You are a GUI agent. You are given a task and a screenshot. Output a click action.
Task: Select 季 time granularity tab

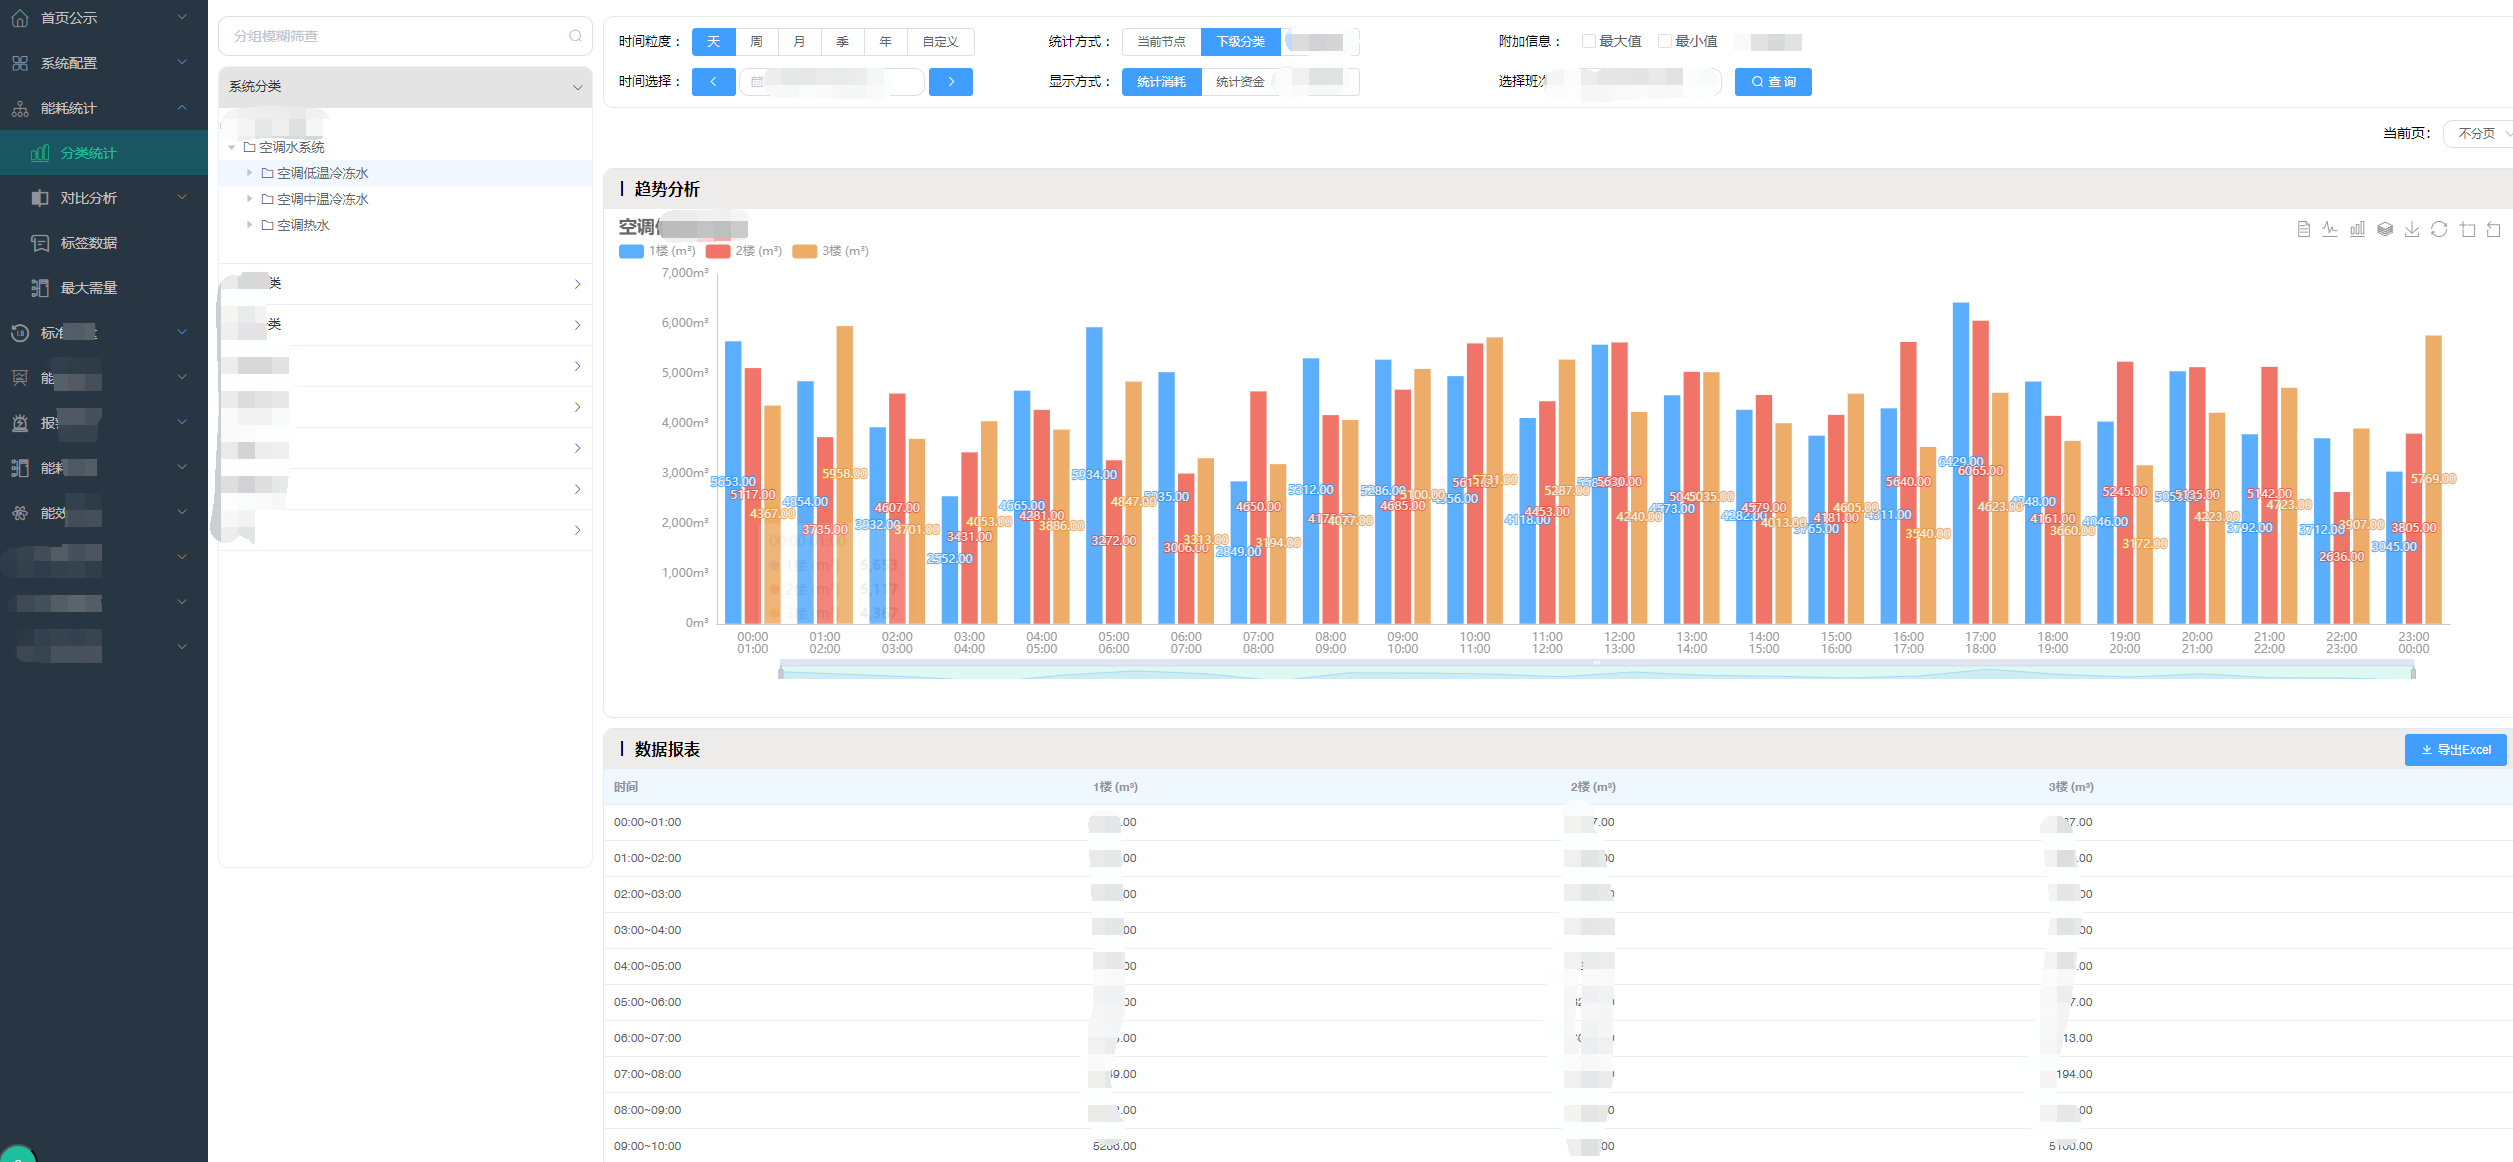(842, 42)
